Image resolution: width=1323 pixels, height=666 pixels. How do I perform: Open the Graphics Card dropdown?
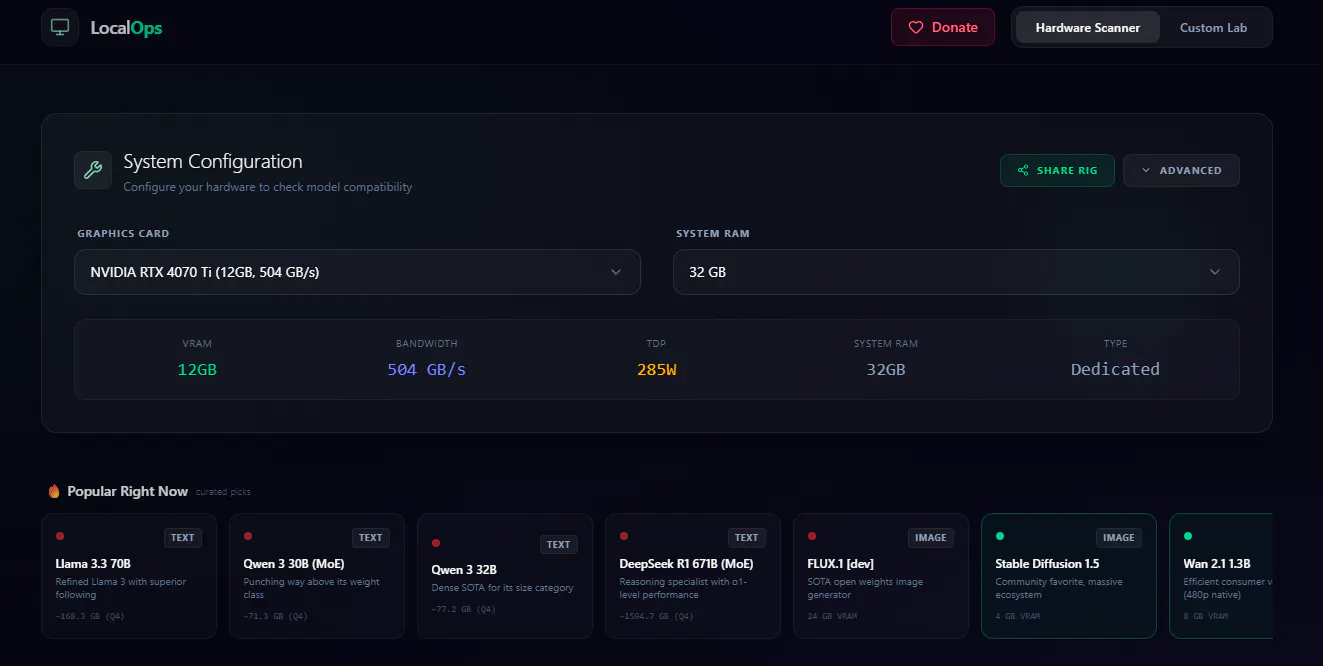[357, 272]
